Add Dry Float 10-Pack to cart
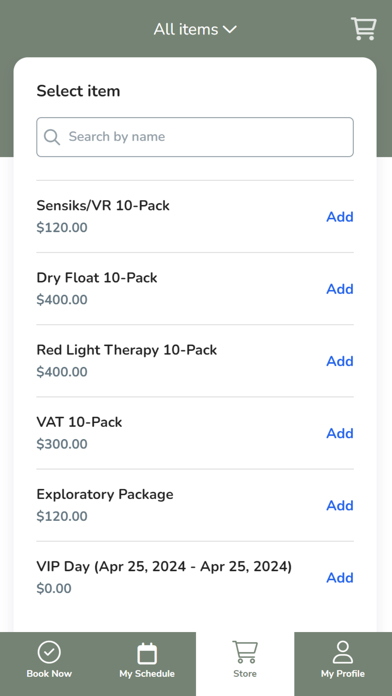 click(340, 289)
